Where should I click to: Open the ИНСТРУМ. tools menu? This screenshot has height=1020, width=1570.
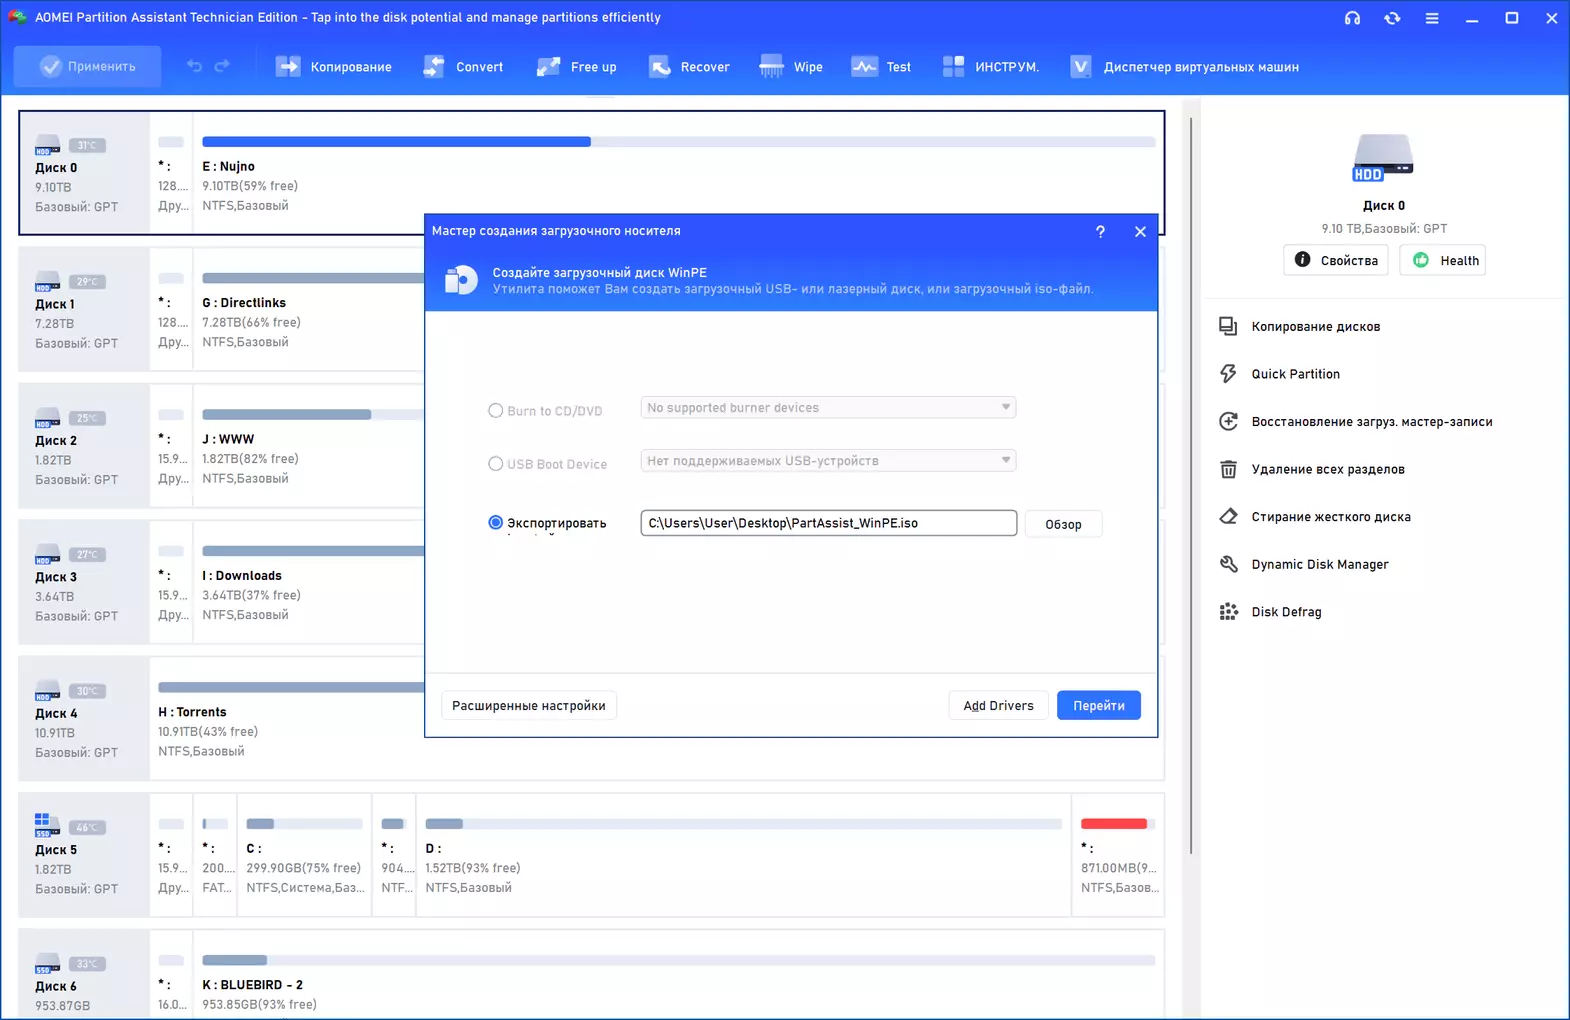(x=990, y=67)
